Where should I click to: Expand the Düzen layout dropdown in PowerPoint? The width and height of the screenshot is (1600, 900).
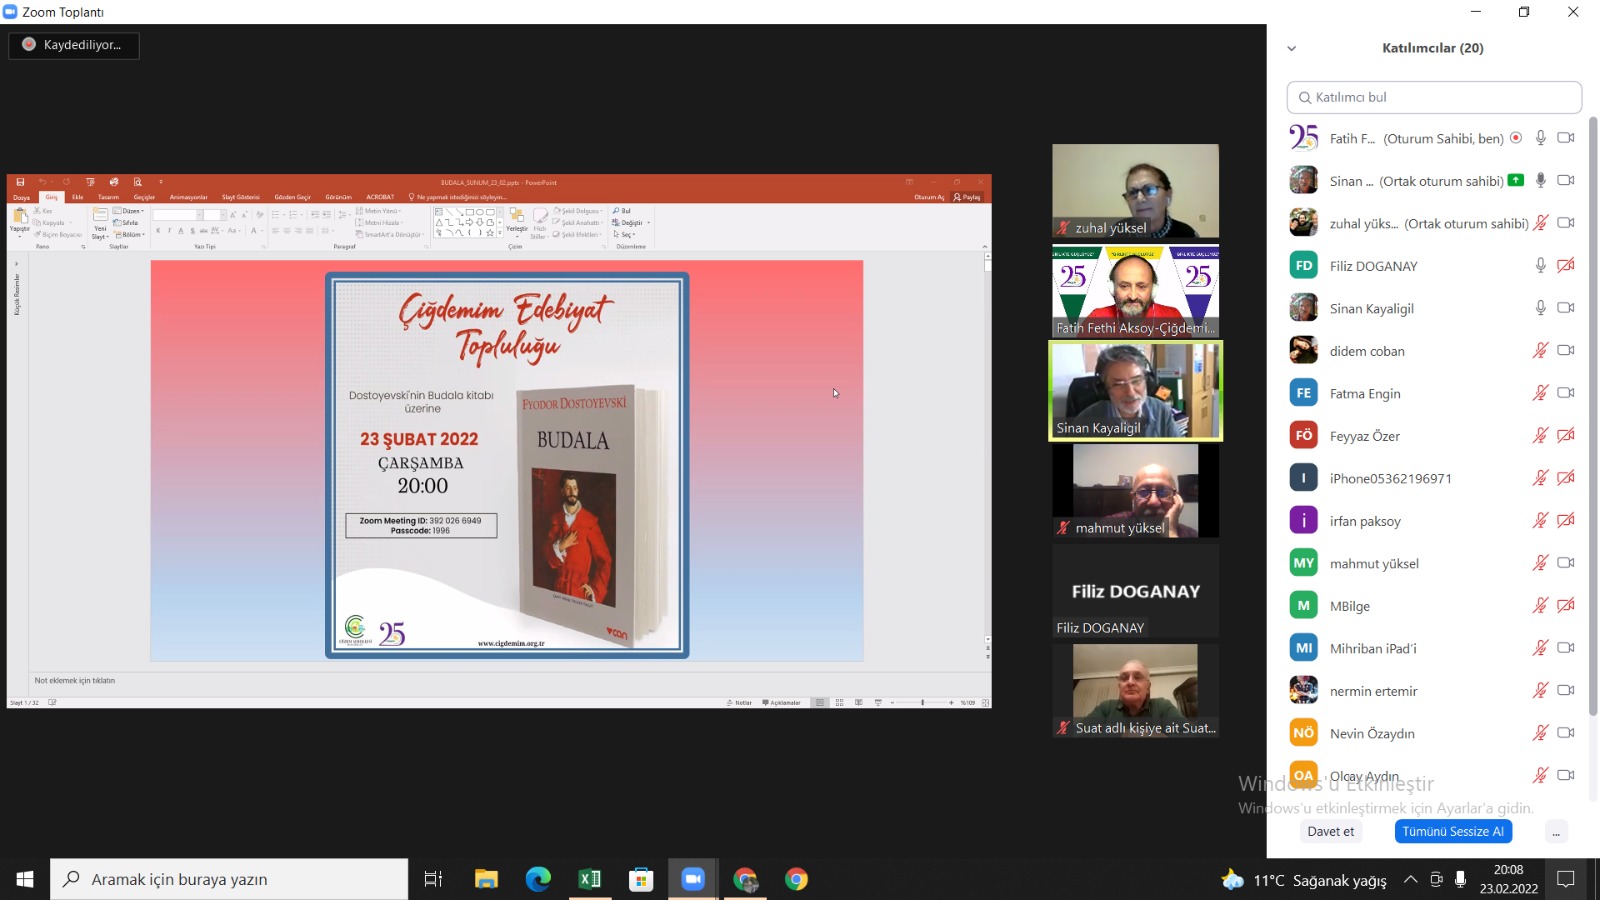[128, 211]
